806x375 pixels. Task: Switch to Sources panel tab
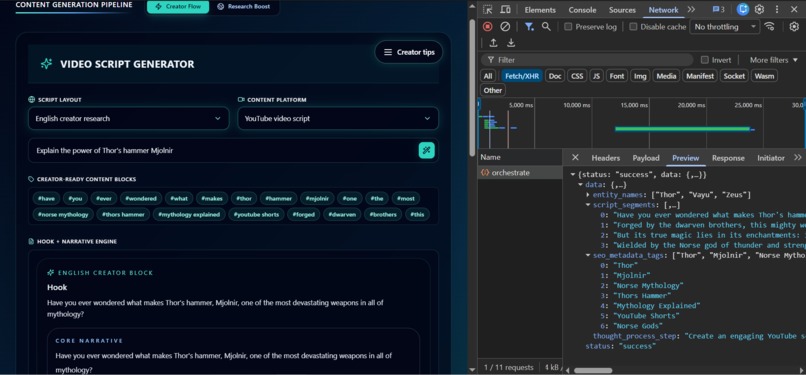coord(622,10)
